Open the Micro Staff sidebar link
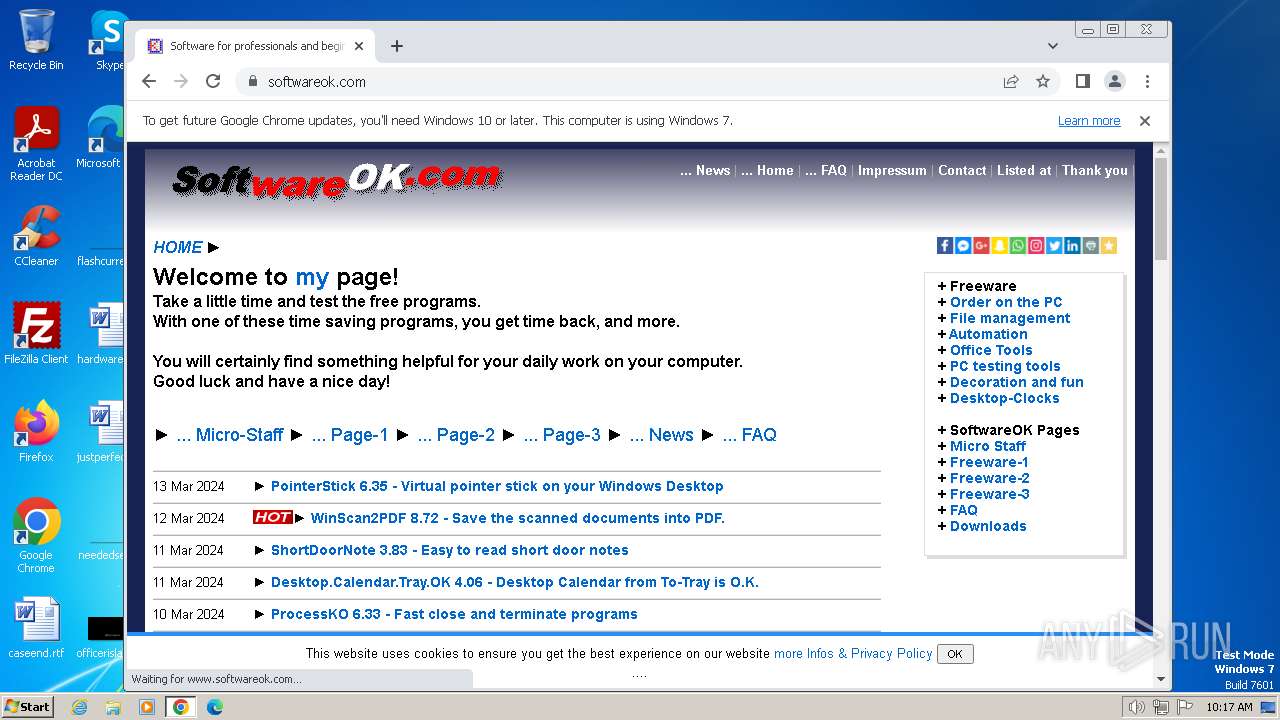The image size is (1280, 720). pyautogui.click(x=988, y=446)
